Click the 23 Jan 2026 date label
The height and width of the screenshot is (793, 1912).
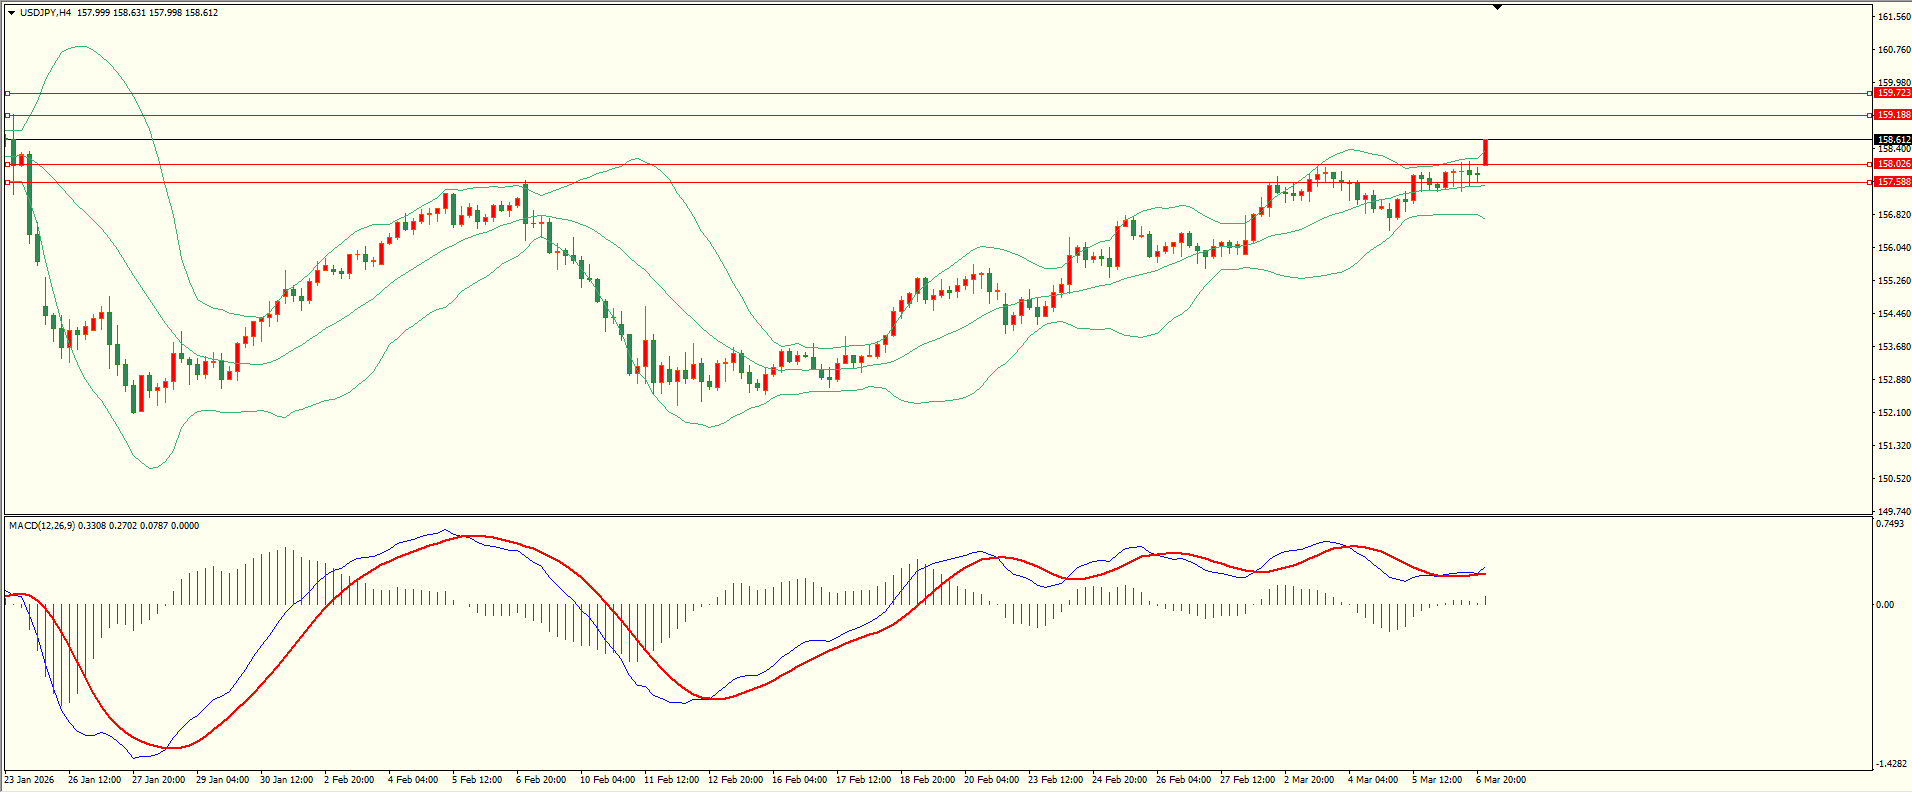pyautogui.click(x=30, y=780)
